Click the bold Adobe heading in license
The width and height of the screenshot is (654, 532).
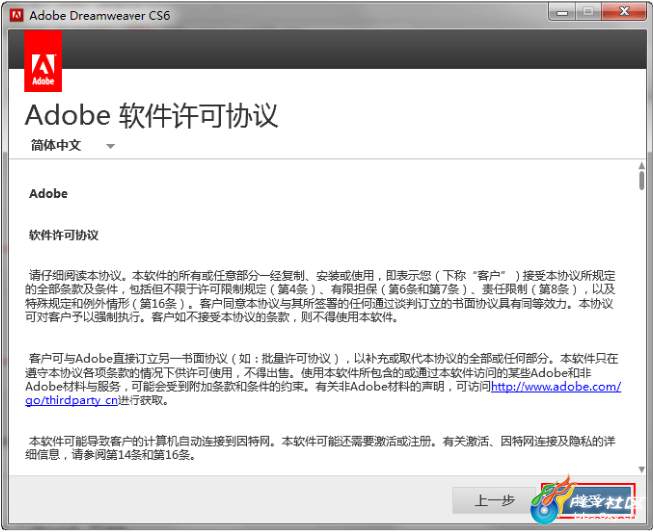pyautogui.click(x=48, y=194)
